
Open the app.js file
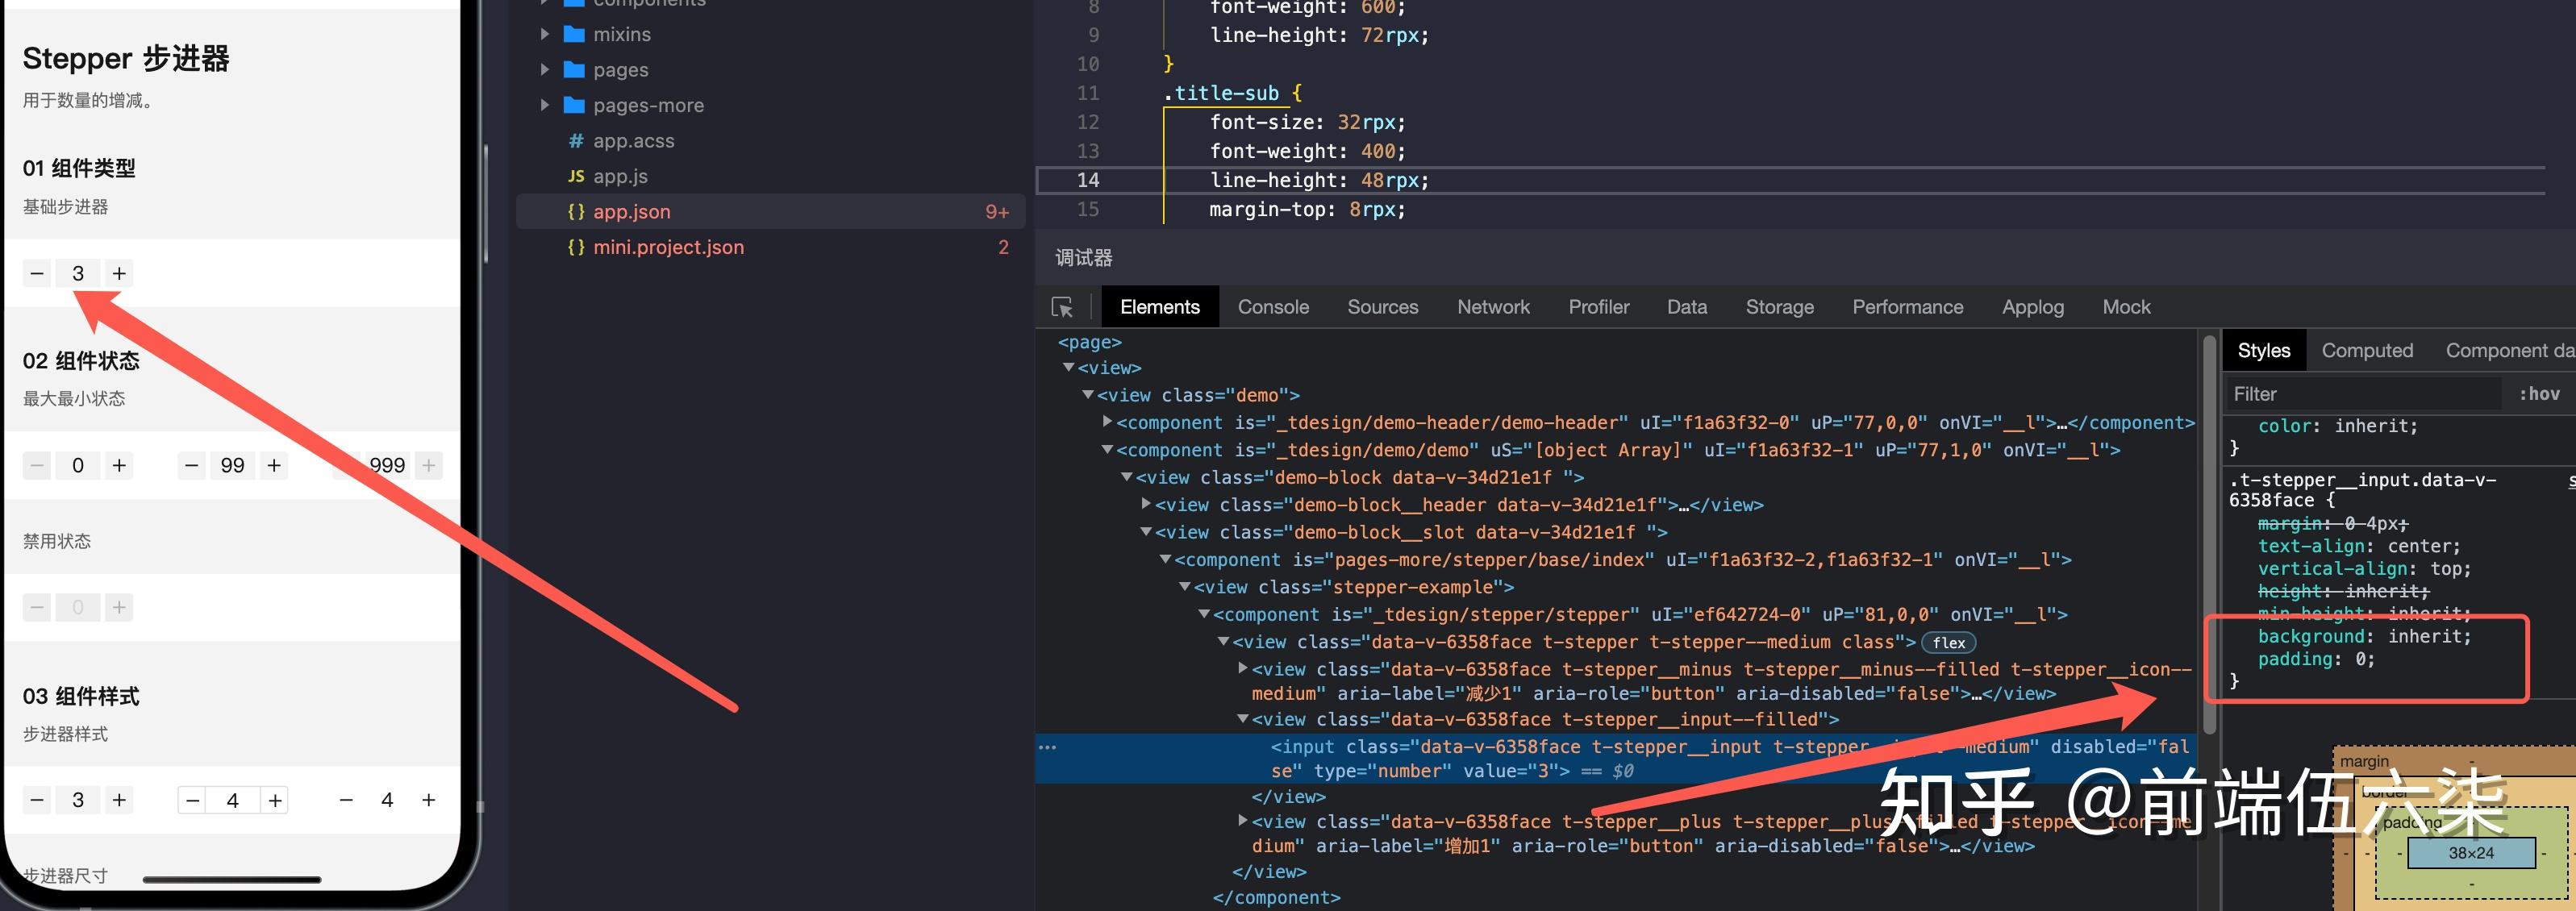pyautogui.click(x=619, y=176)
